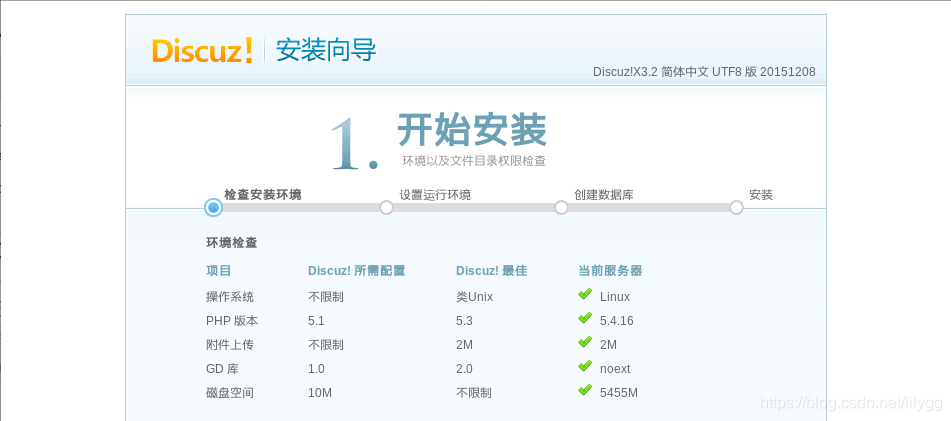Click the GD 库 row label
The height and width of the screenshot is (421, 951).
pyautogui.click(x=222, y=369)
